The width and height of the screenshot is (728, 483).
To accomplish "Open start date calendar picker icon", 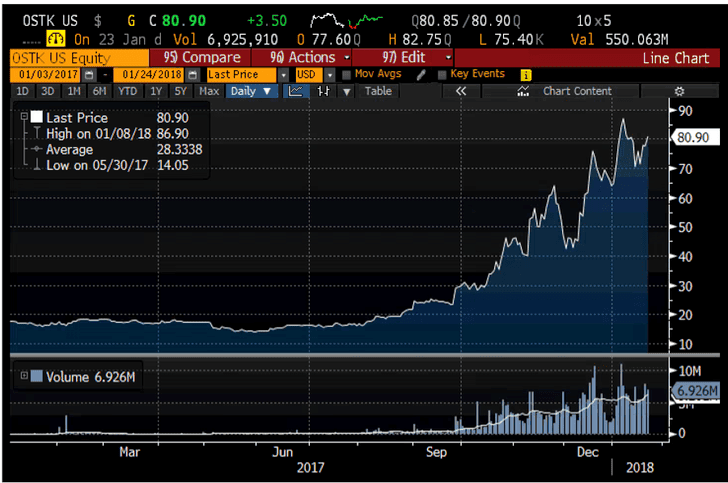I will pos(91,75).
